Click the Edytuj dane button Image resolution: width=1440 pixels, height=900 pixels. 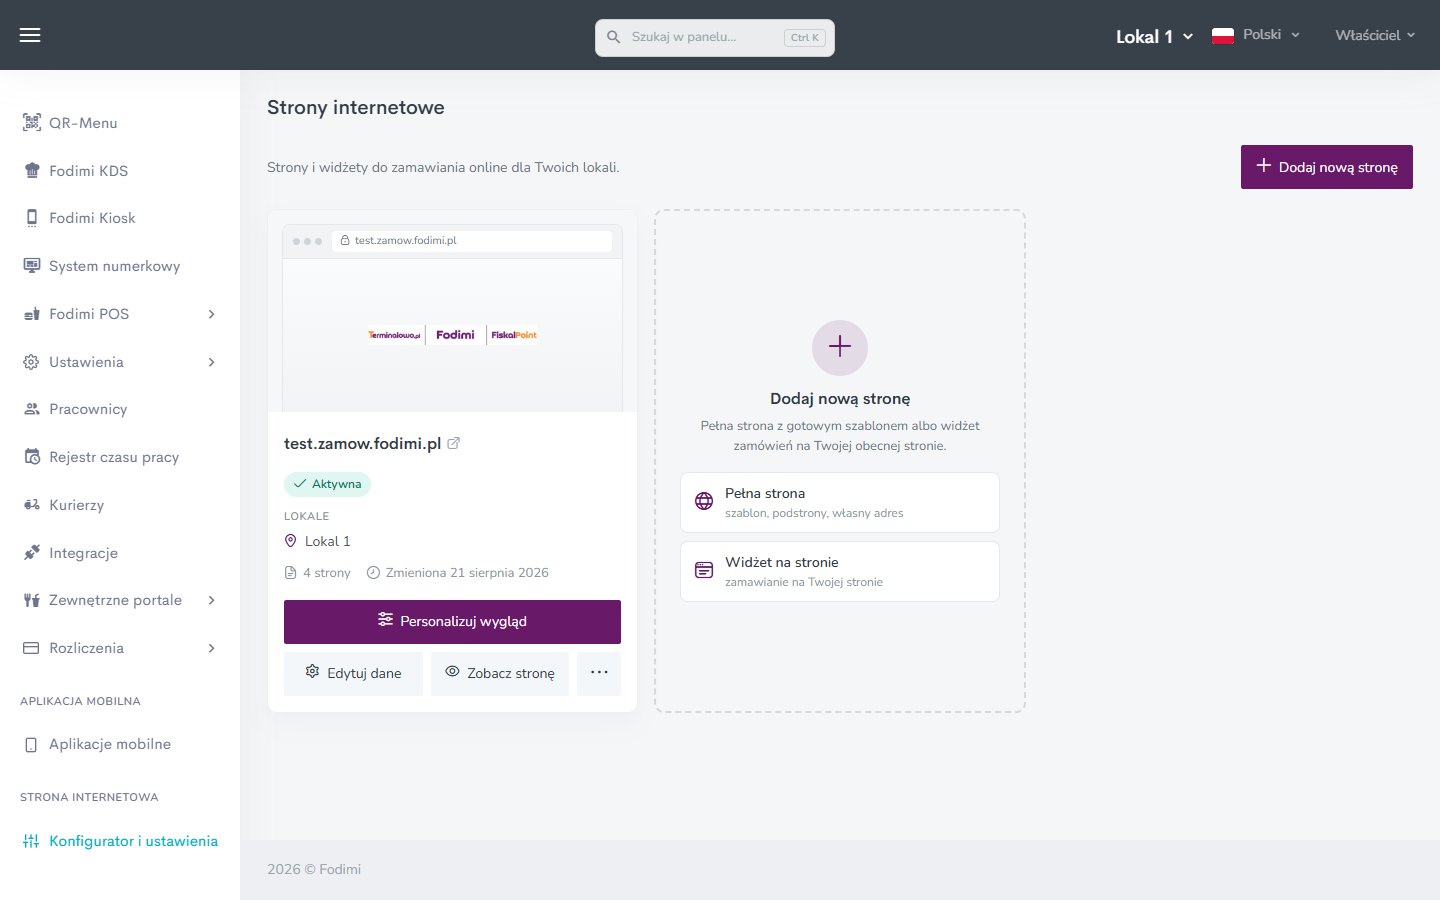click(x=353, y=674)
